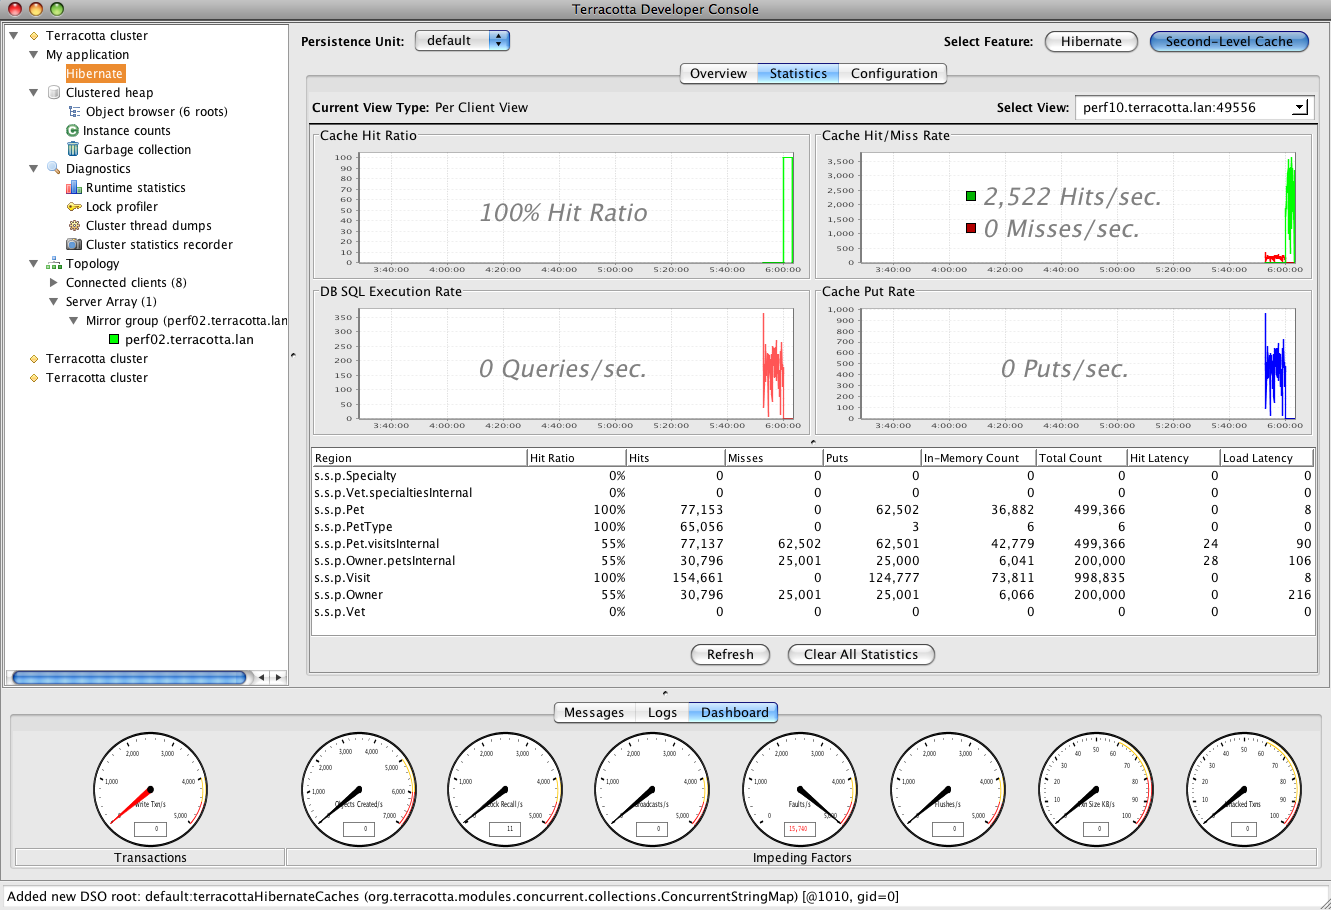1331x910 pixels.
Task: Click the tree panel horizontal scrollbar thumb
Action: (128, 677)
